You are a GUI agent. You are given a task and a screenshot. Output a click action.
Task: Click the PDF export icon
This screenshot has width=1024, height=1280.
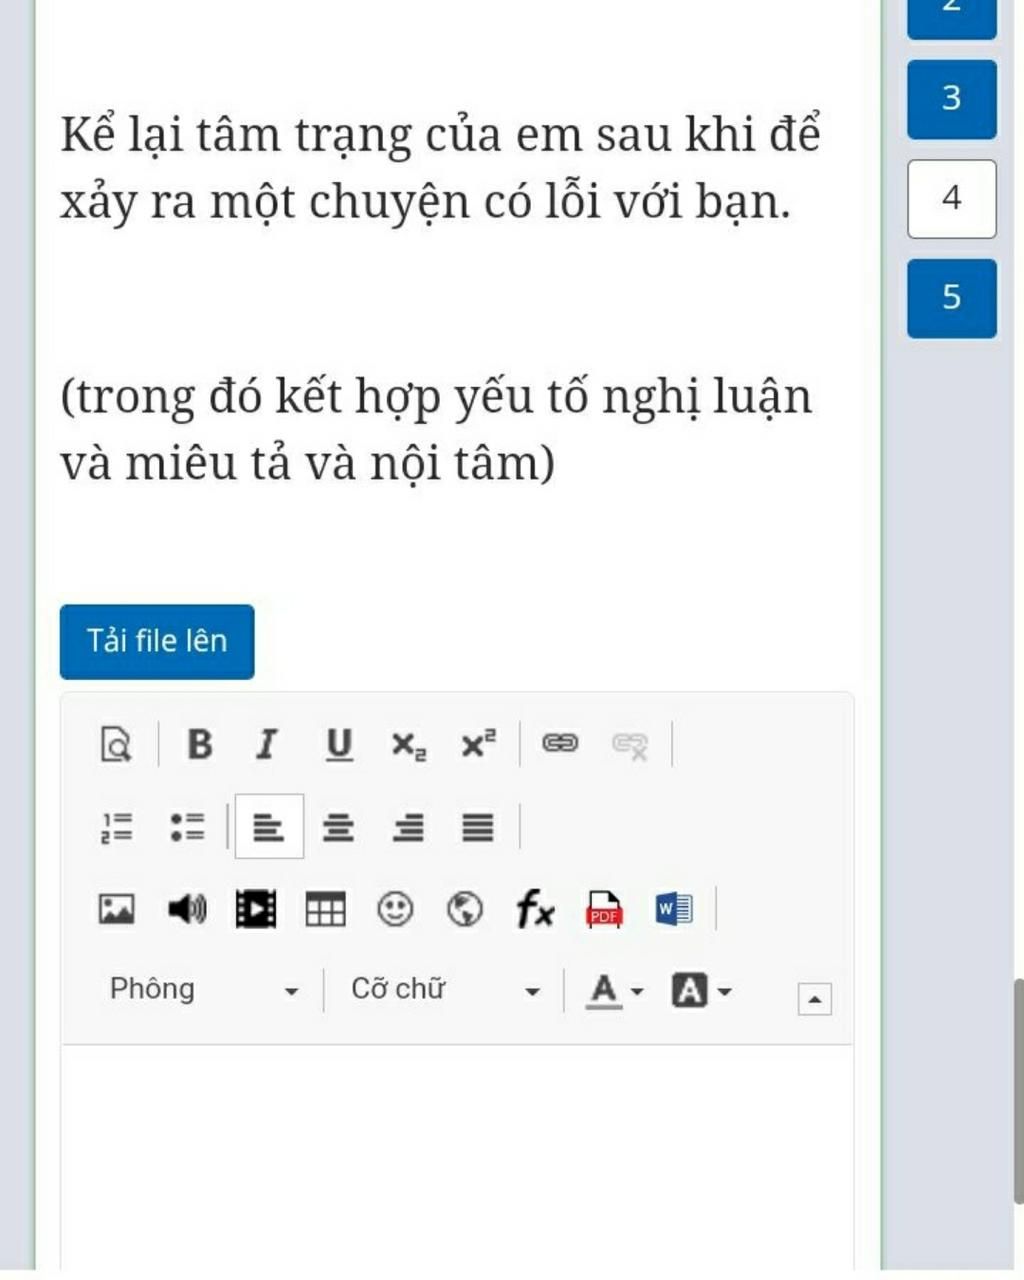click(604, 908)
